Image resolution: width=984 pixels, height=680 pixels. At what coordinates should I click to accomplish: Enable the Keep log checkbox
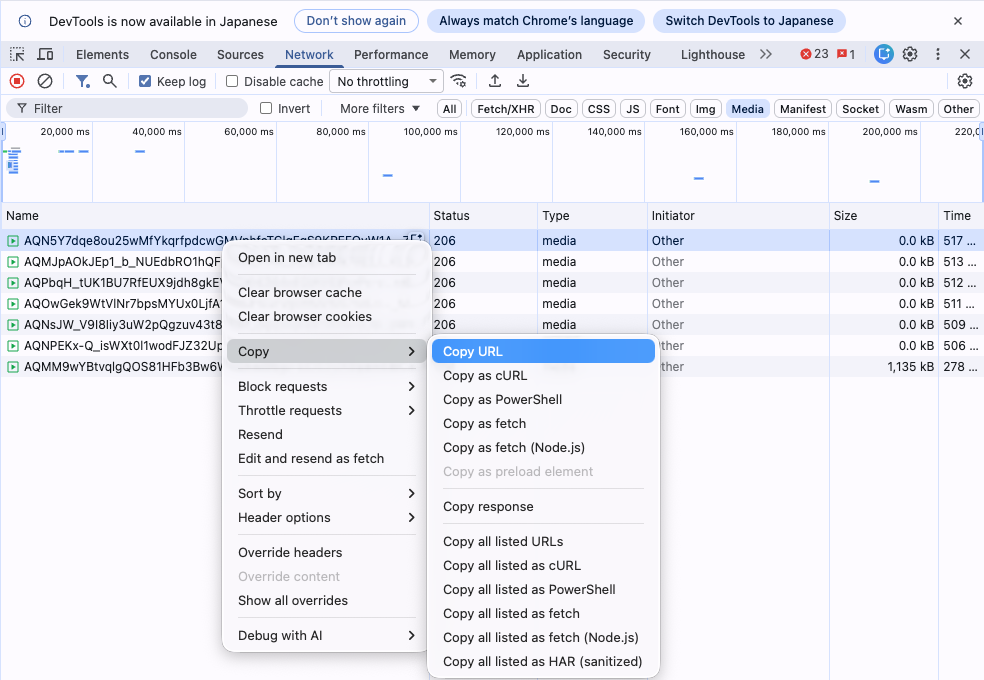click(145, 82)
